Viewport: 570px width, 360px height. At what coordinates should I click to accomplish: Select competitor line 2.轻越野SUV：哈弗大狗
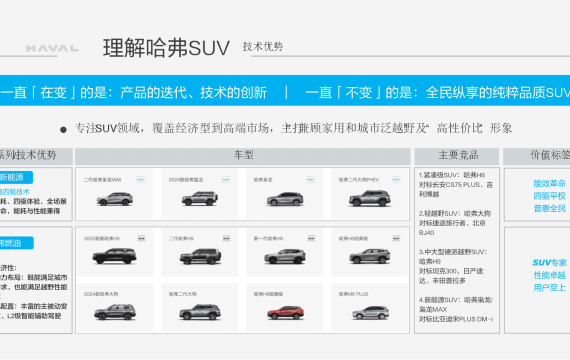point(455,213)
